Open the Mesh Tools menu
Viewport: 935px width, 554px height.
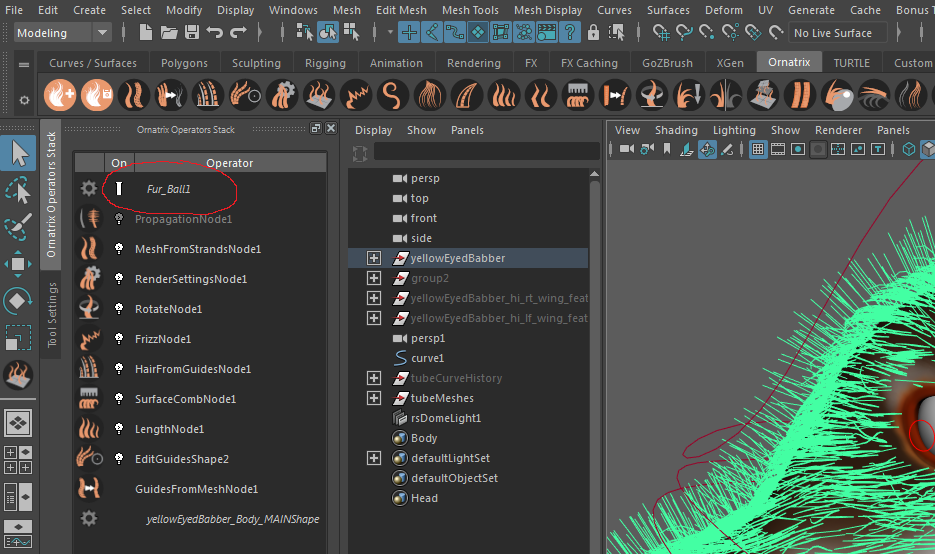tap(470, 10)
